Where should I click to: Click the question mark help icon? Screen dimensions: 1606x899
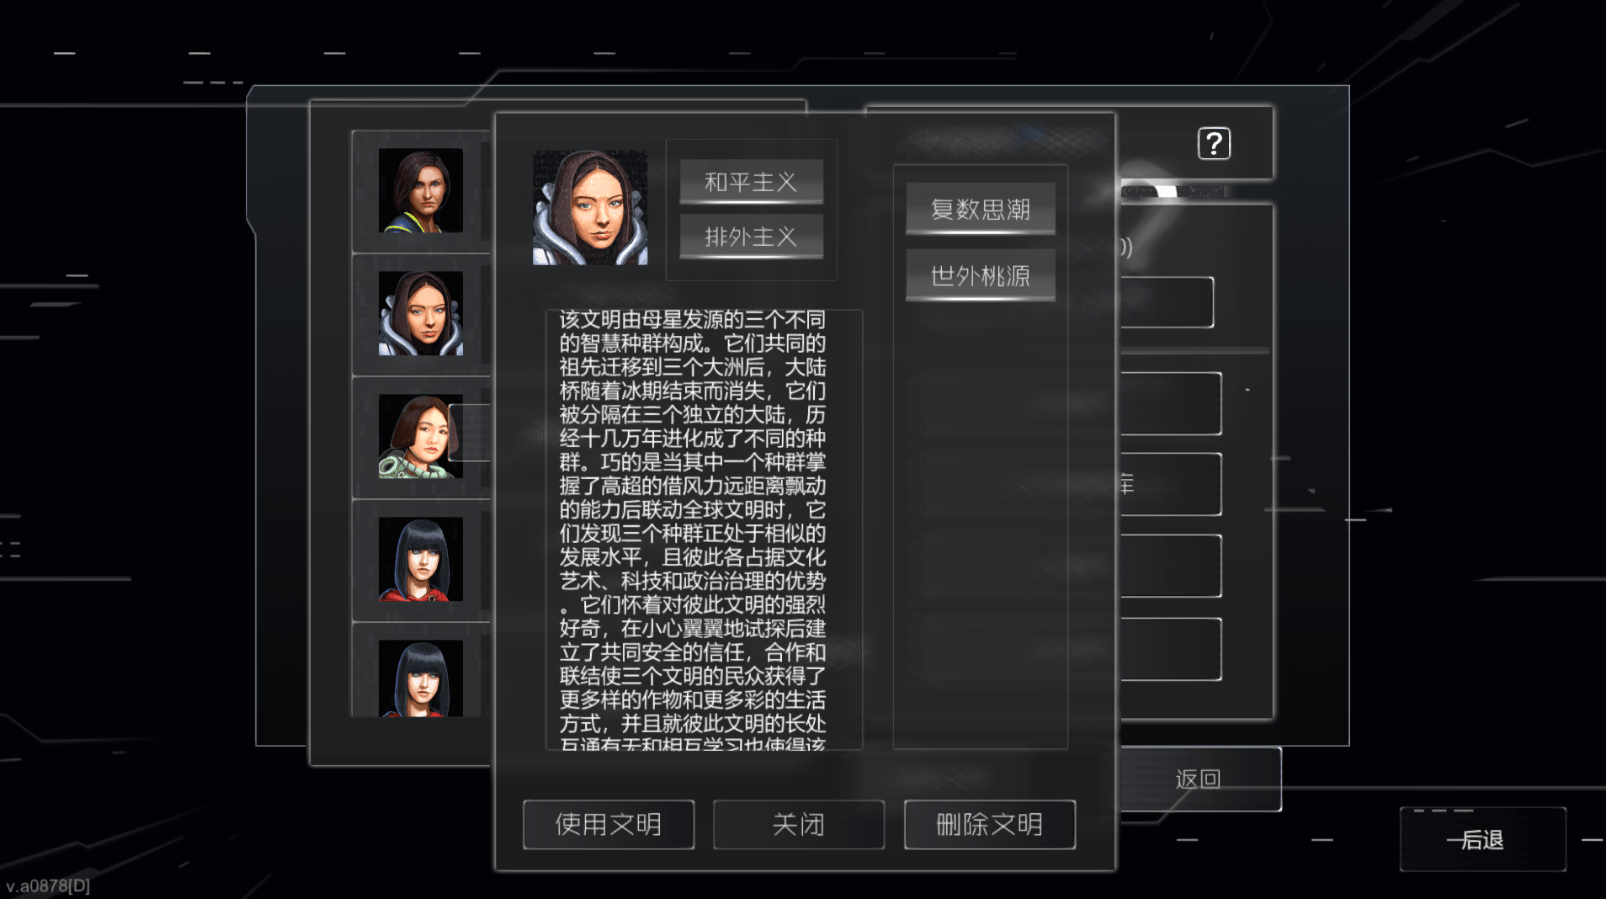pyautogui.click(x=1214, y=144)
